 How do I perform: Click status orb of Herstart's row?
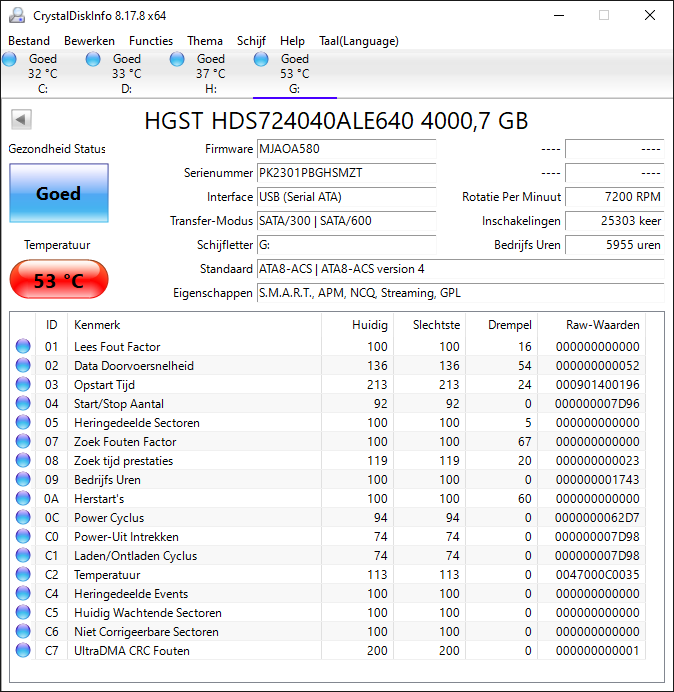(x=23, y=498)
